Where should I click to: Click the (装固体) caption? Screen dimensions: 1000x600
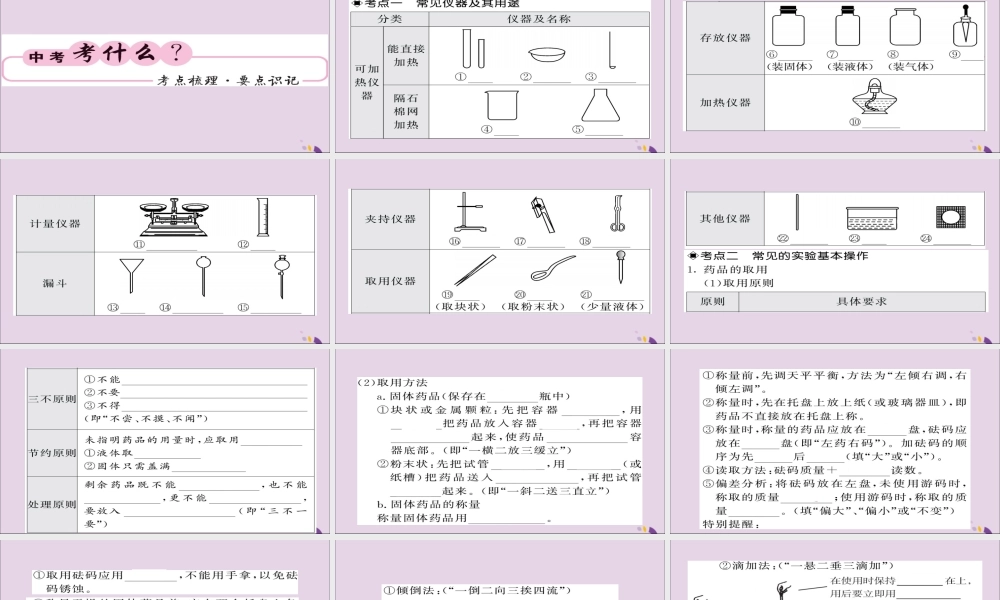pos(790,66)
